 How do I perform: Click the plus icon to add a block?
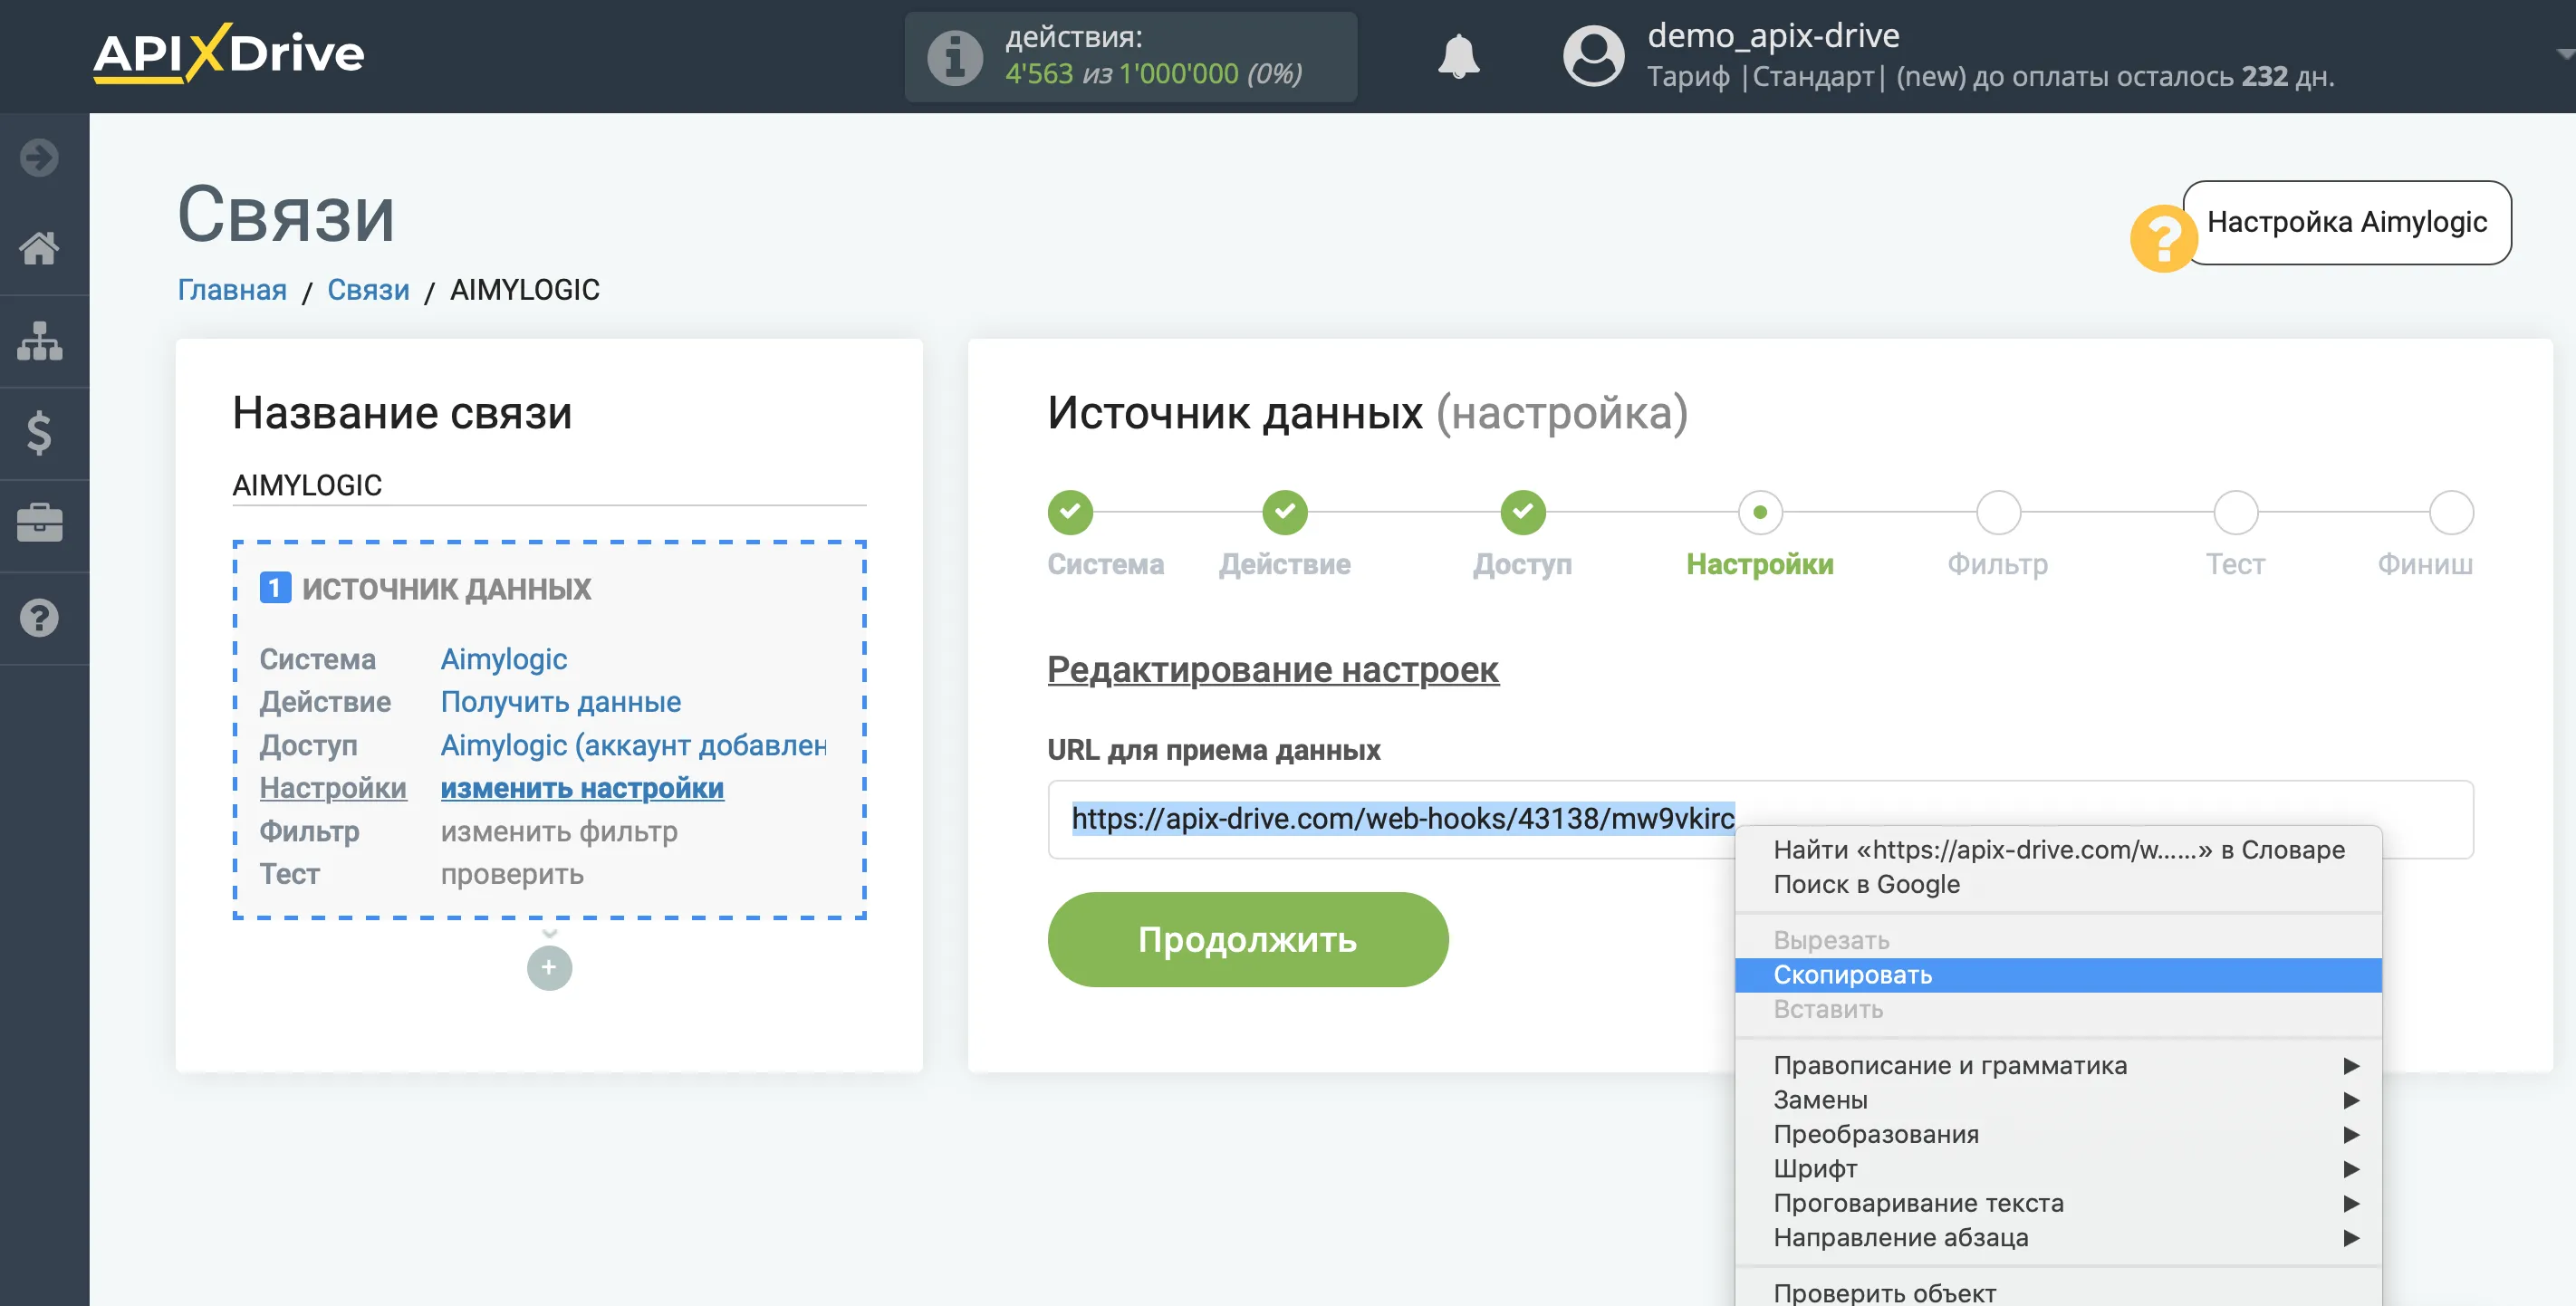[x=549, y=967]
